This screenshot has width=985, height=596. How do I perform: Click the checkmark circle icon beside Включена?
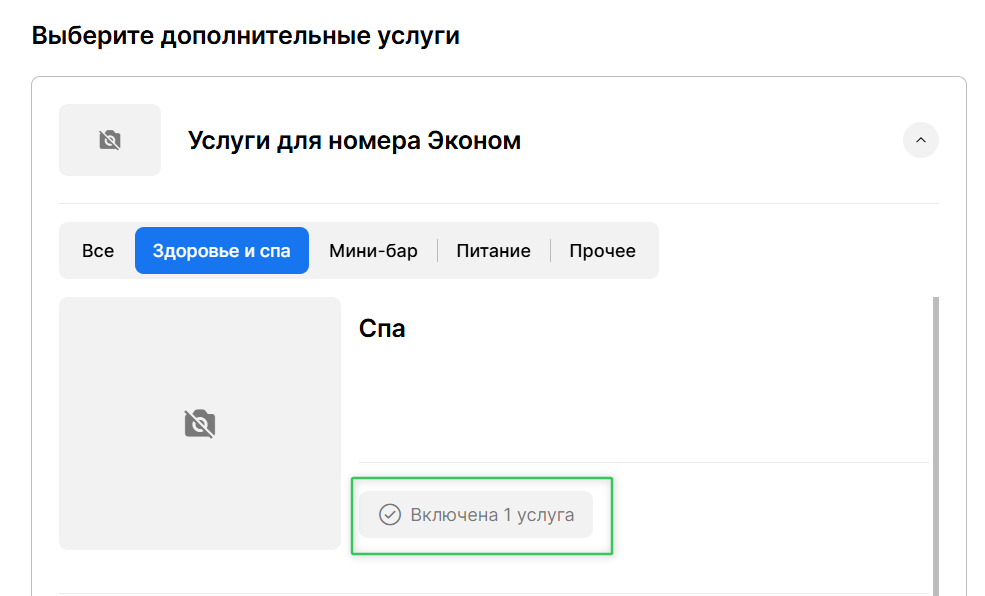pos(390,515)
